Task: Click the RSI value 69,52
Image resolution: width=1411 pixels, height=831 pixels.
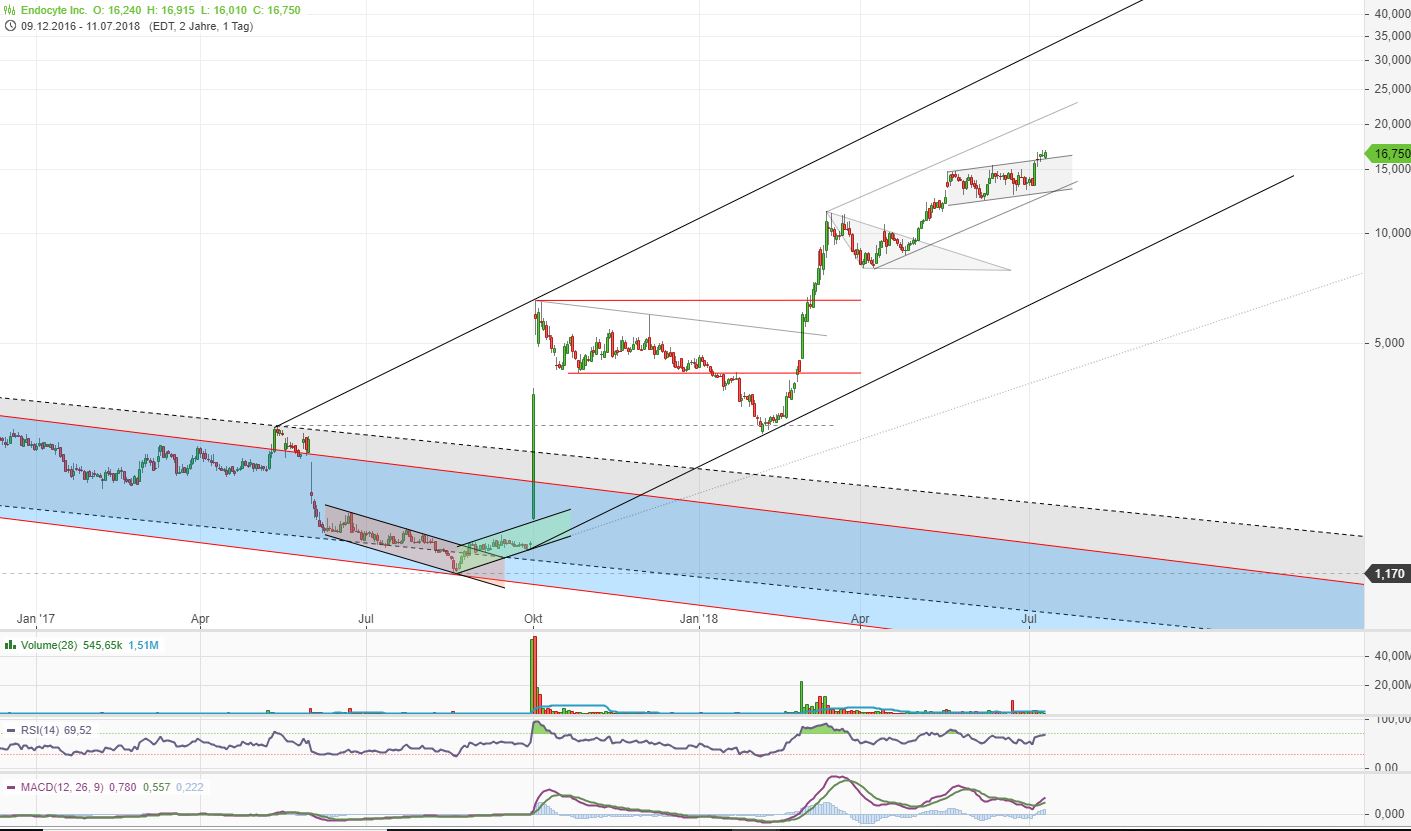Action: point(79,731)
